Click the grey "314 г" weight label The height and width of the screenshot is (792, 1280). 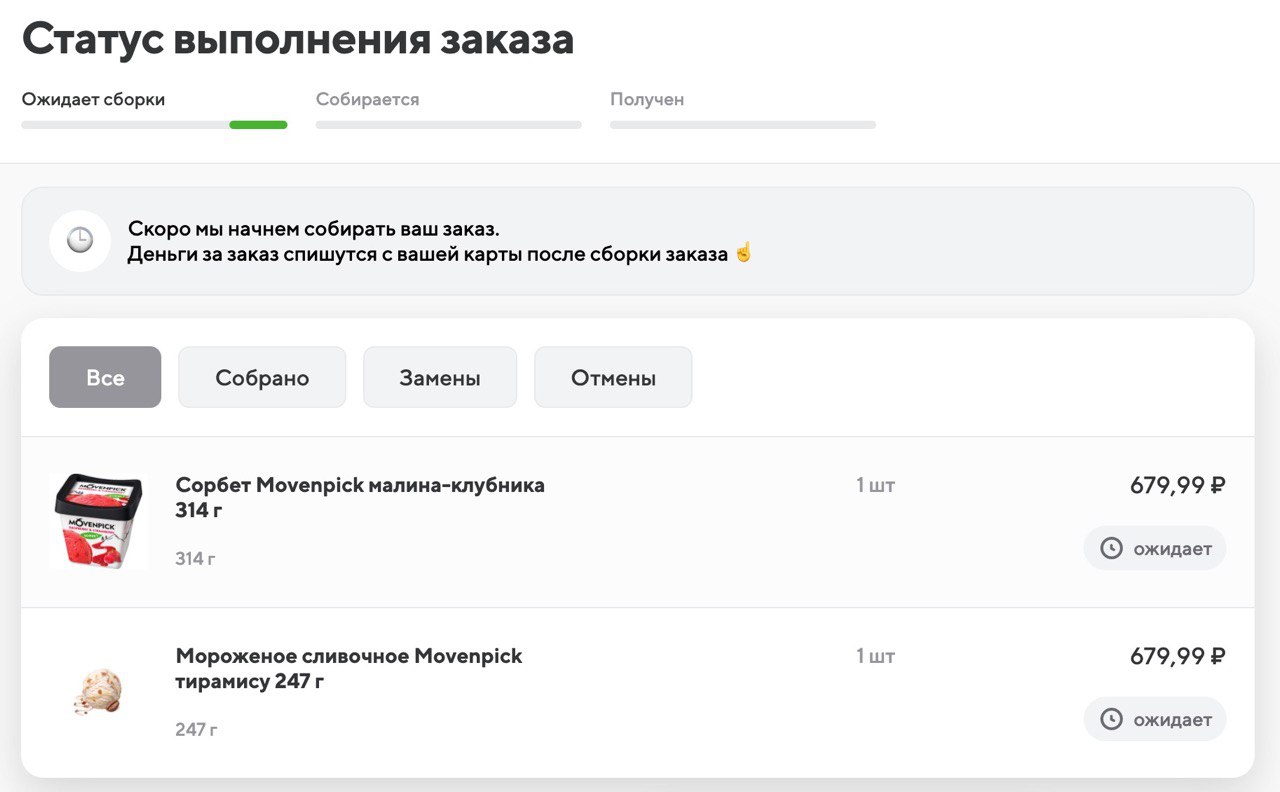pos(195,559)
